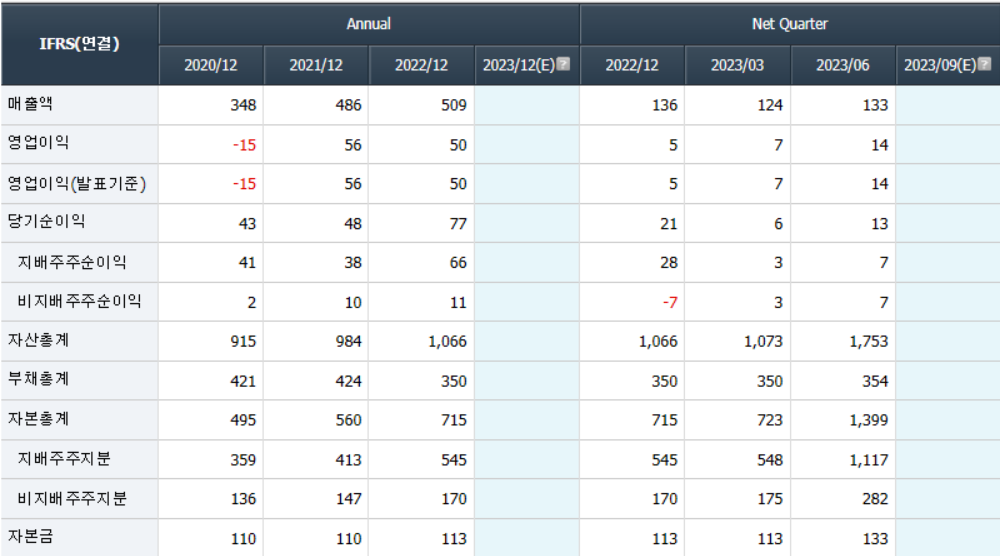Click 매출액 quarterly value 124 for 2023/03
This screenshot has width=1000, height=556.
coord(770,105)
